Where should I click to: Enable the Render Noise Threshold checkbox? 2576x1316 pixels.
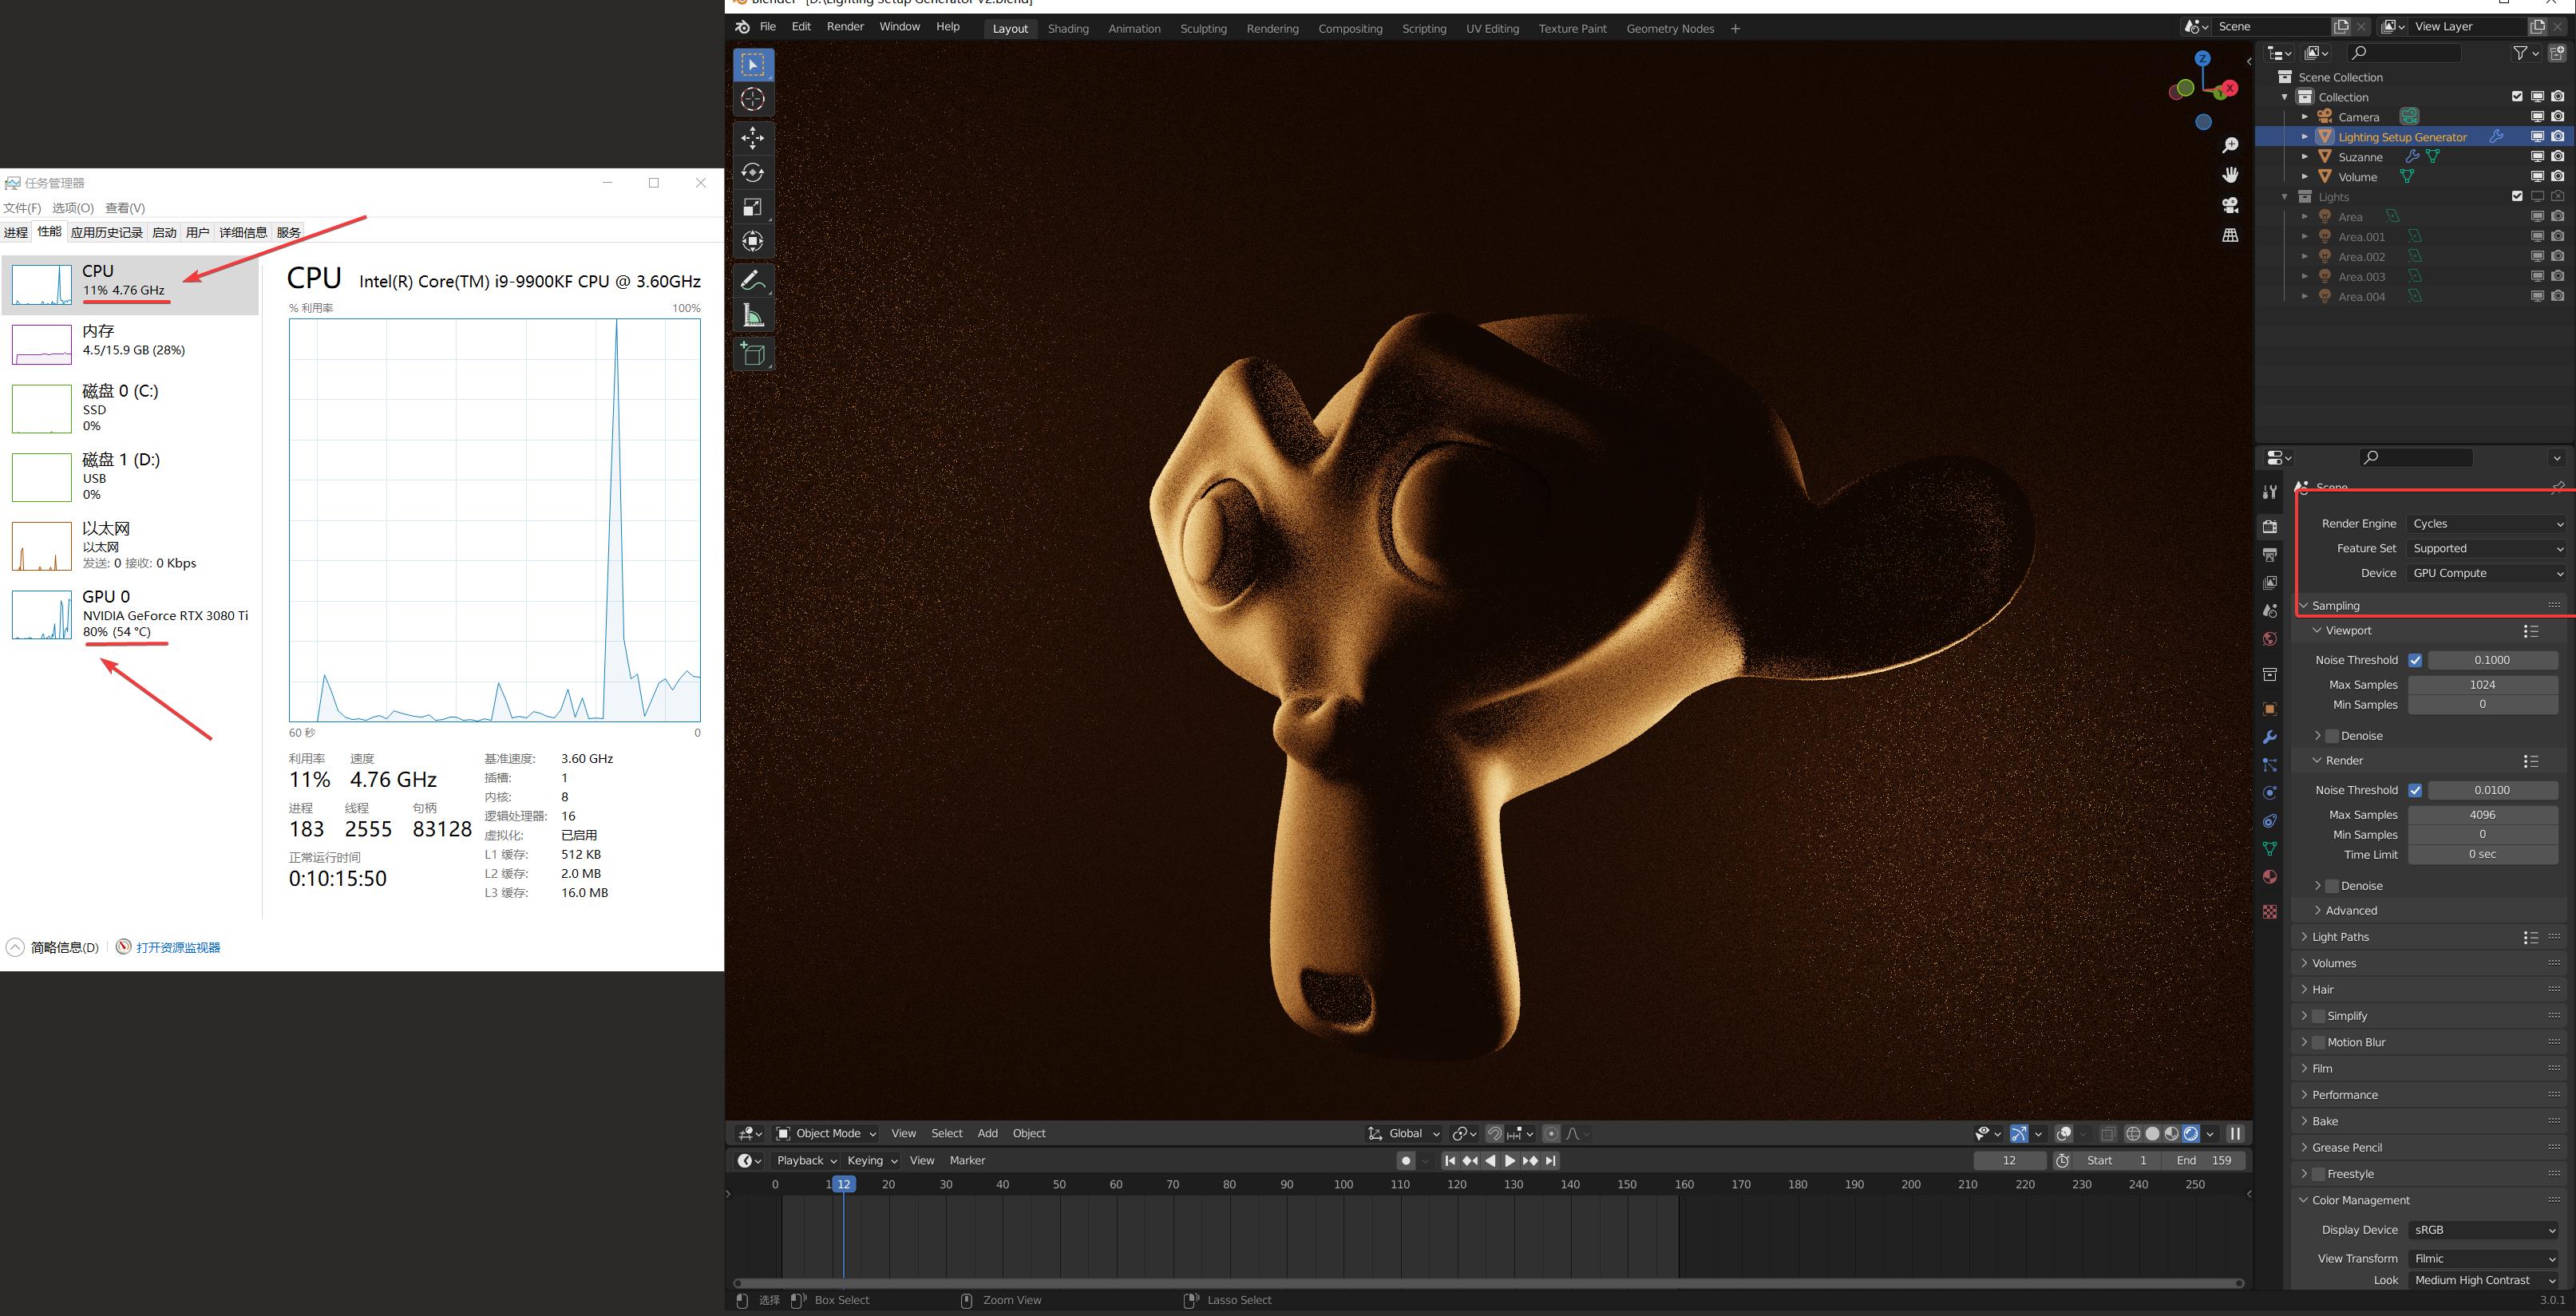pos(2415,790)
